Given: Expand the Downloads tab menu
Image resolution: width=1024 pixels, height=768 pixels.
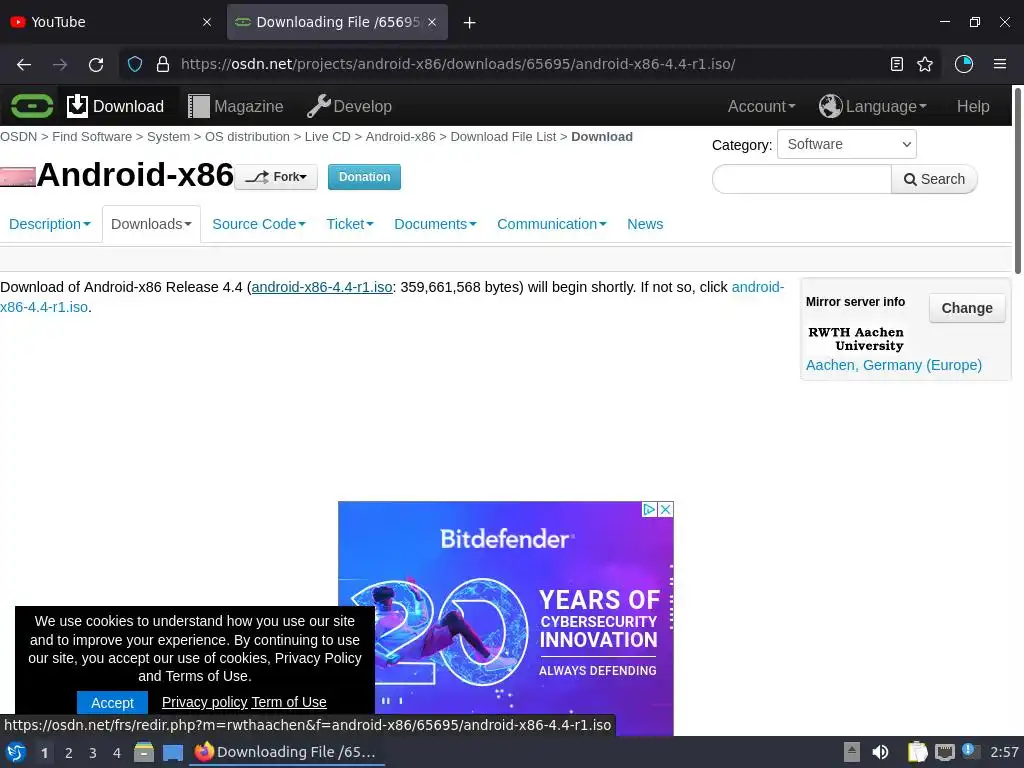Looking at the screenshot, I should pos(151,224).
